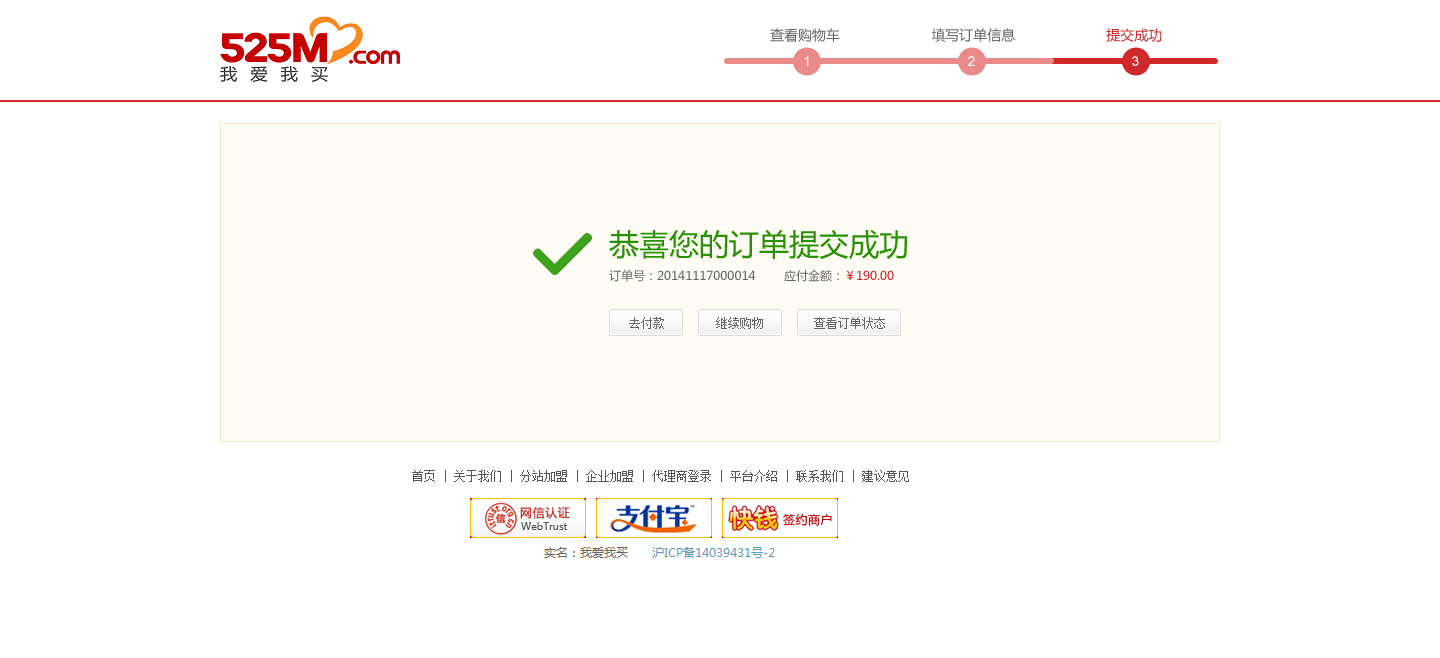The width and height of the screenshot is (1440, 658).
Task: Select step 2 circle 填写订单信息
Action: (972, 62)
